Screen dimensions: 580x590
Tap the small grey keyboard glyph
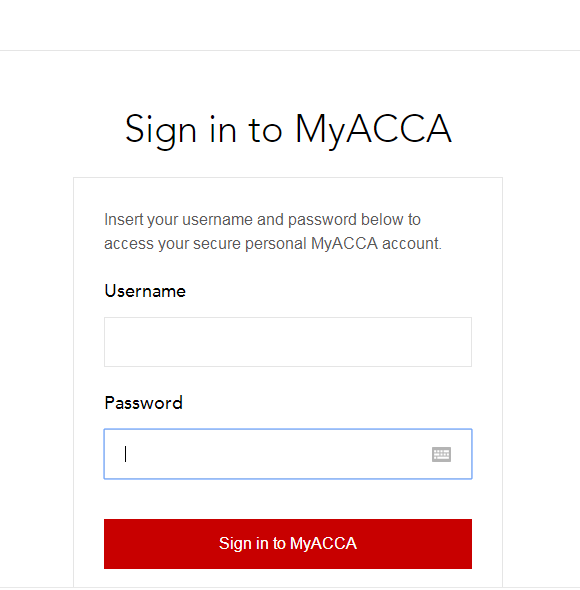pyautogui.click(x=441, y=454)
